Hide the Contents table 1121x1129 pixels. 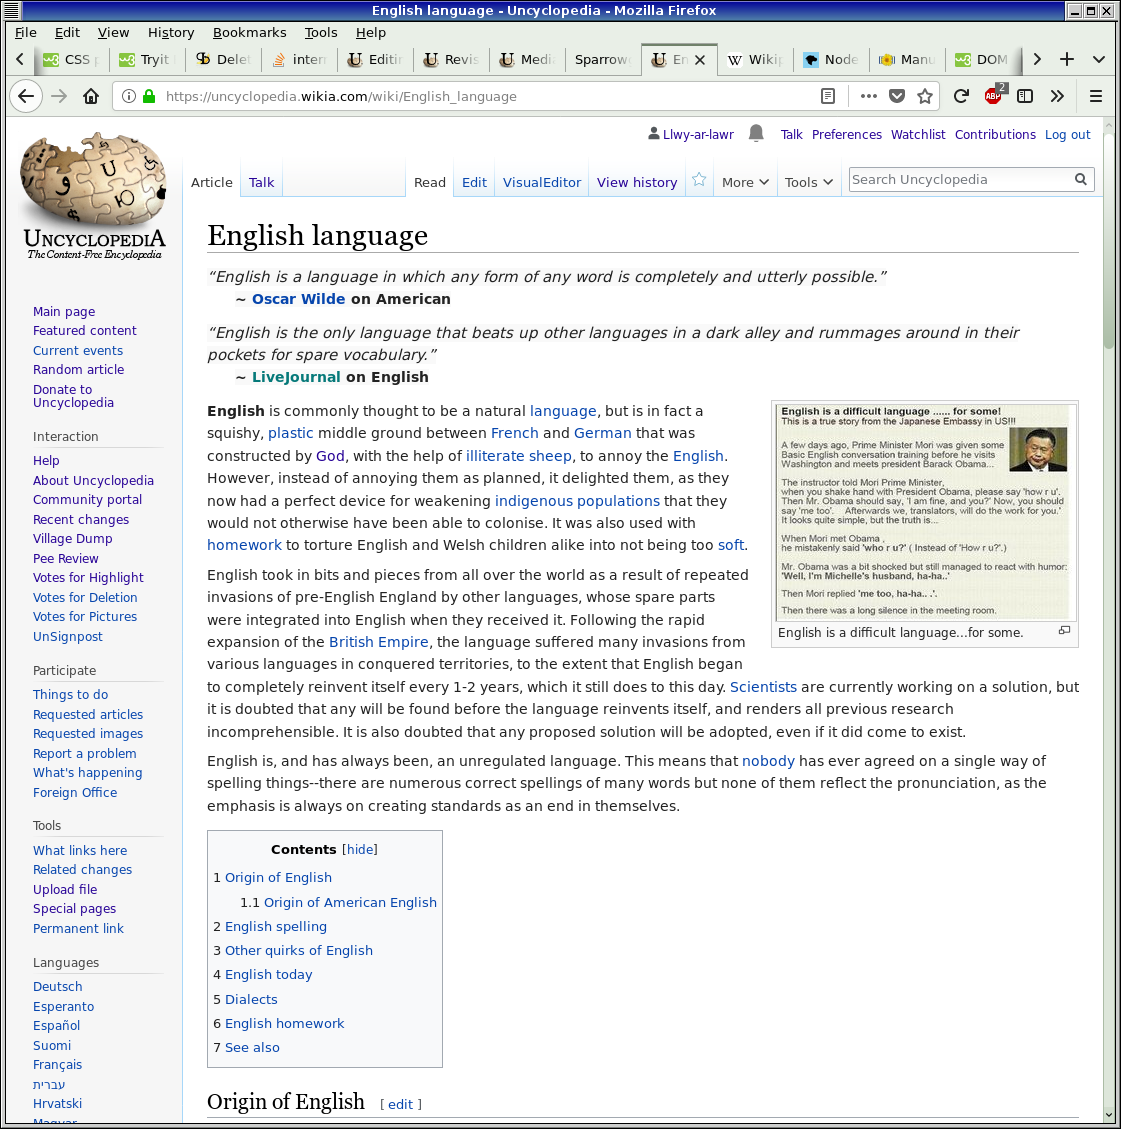coord(360,849)
